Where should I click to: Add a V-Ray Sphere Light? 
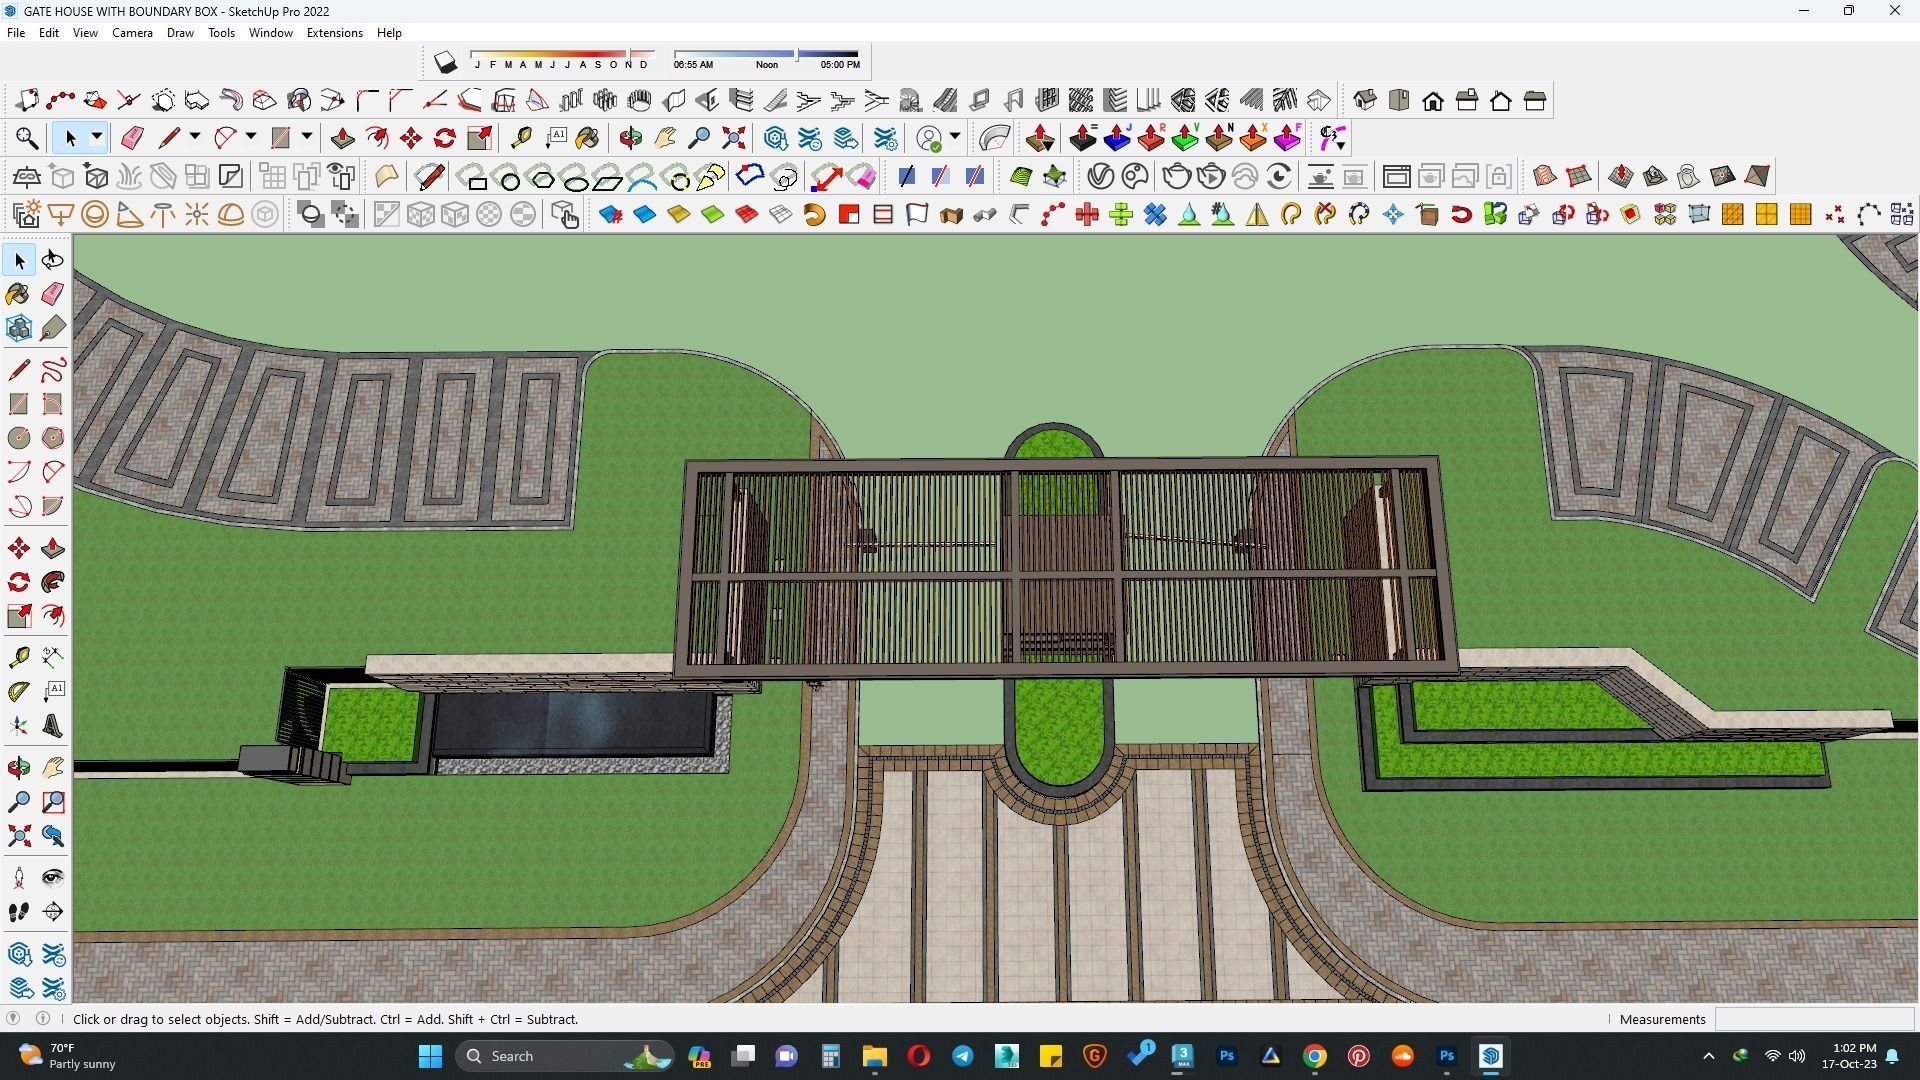pos(95,215)
